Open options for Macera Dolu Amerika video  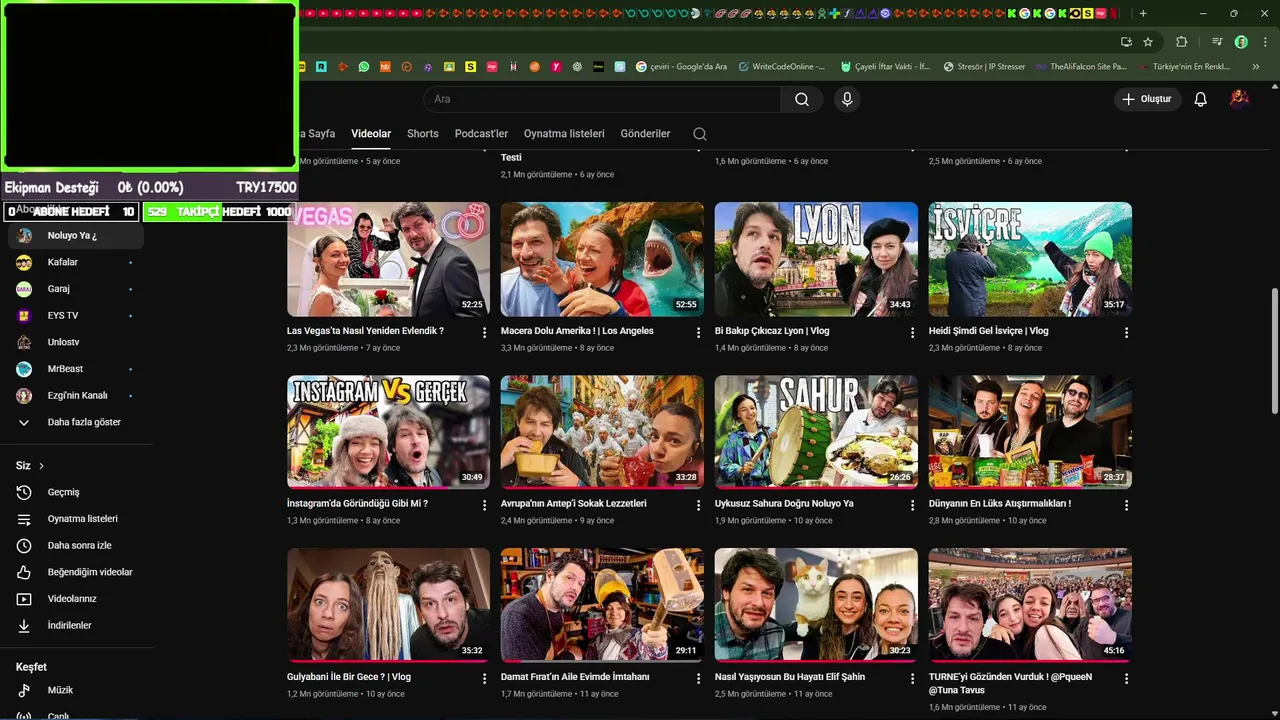tap(699, 333)
